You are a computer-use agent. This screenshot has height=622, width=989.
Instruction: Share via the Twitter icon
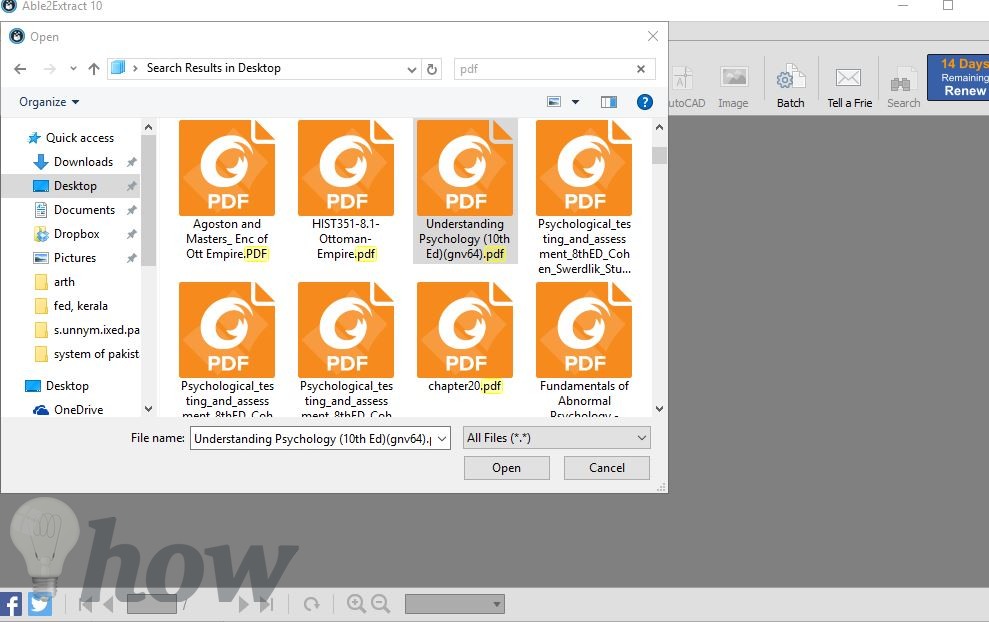click(x=40, y=604)
